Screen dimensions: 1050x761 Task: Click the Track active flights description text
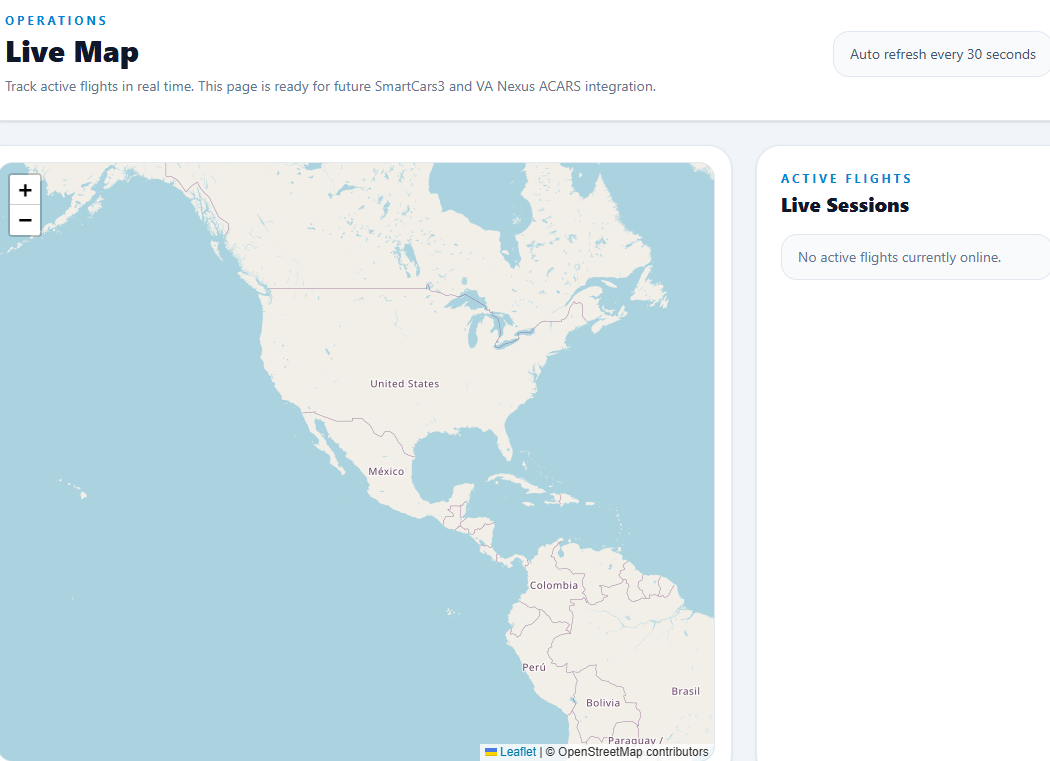330,86
